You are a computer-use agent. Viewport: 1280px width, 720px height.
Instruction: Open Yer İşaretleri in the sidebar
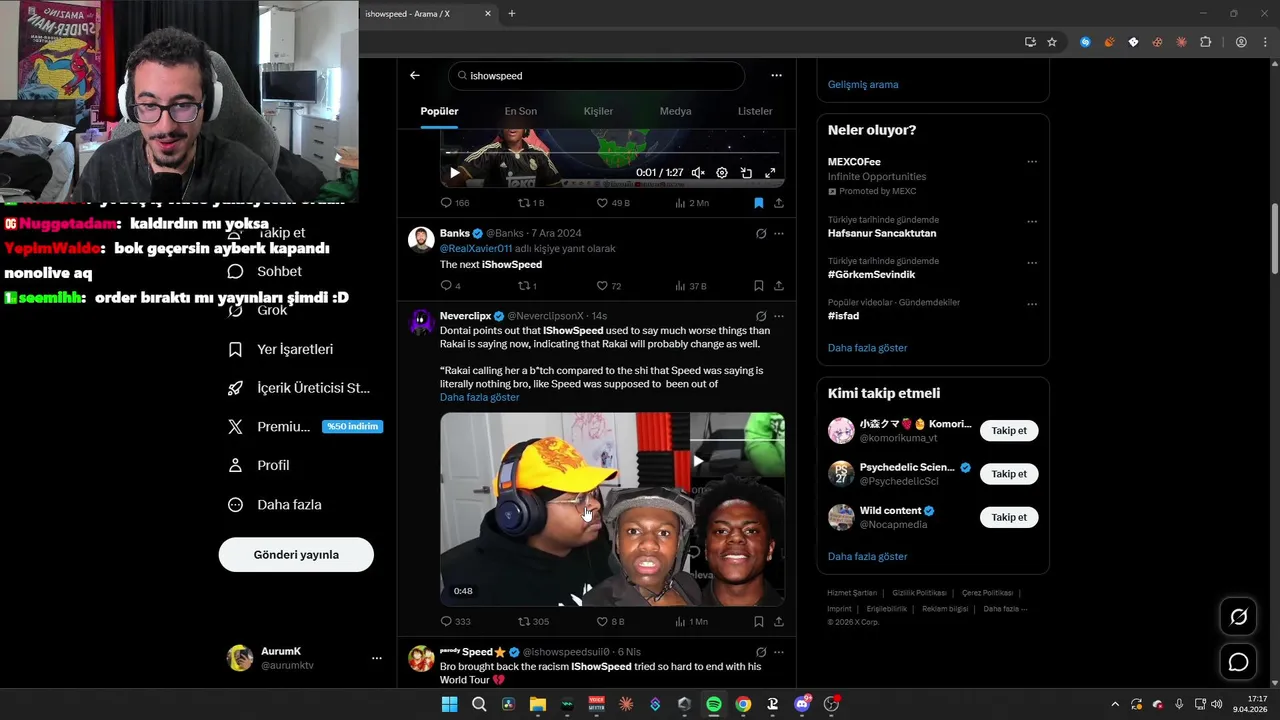(282, 349)
